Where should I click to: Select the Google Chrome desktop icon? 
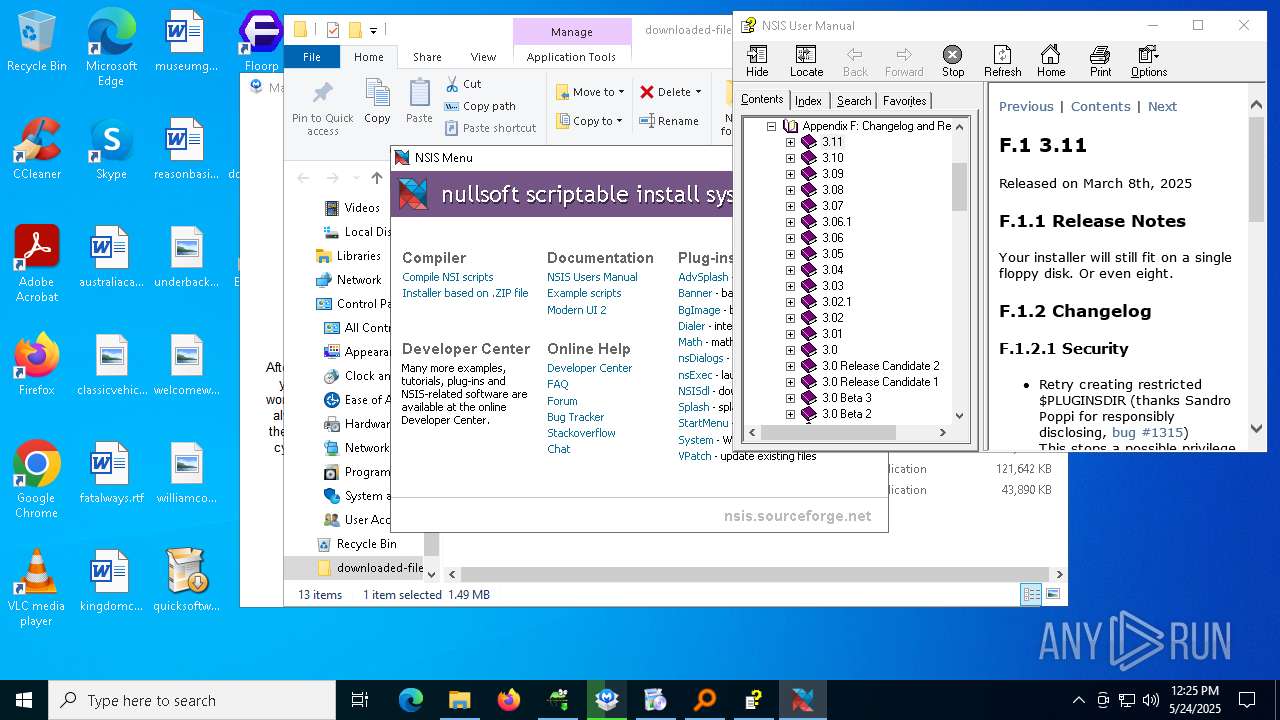coord(37,480)
